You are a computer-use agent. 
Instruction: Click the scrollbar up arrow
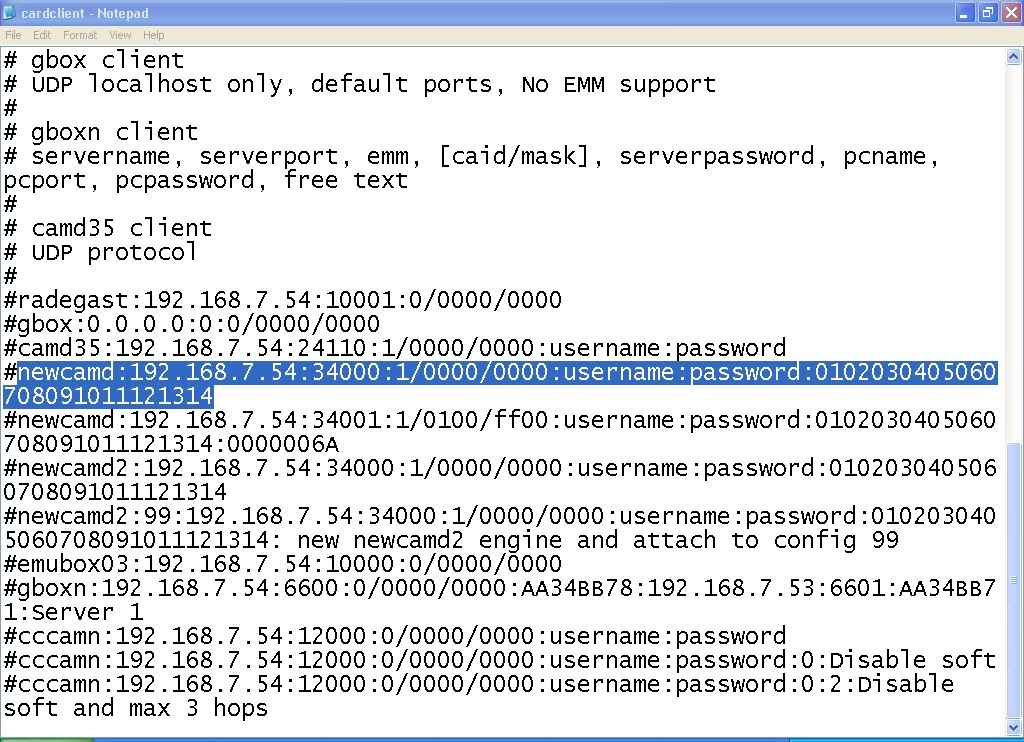pos(1014,57)
